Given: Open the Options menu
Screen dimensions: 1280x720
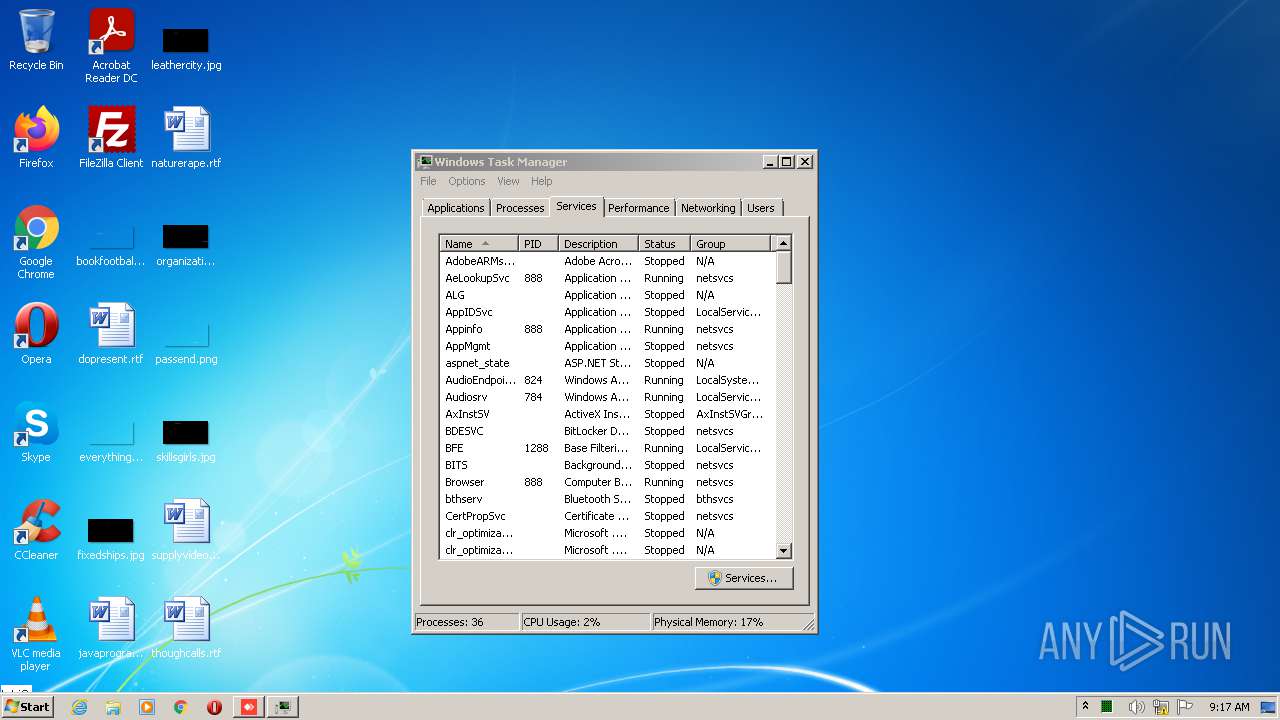Looking at the screenshot, I should point(466,181).
